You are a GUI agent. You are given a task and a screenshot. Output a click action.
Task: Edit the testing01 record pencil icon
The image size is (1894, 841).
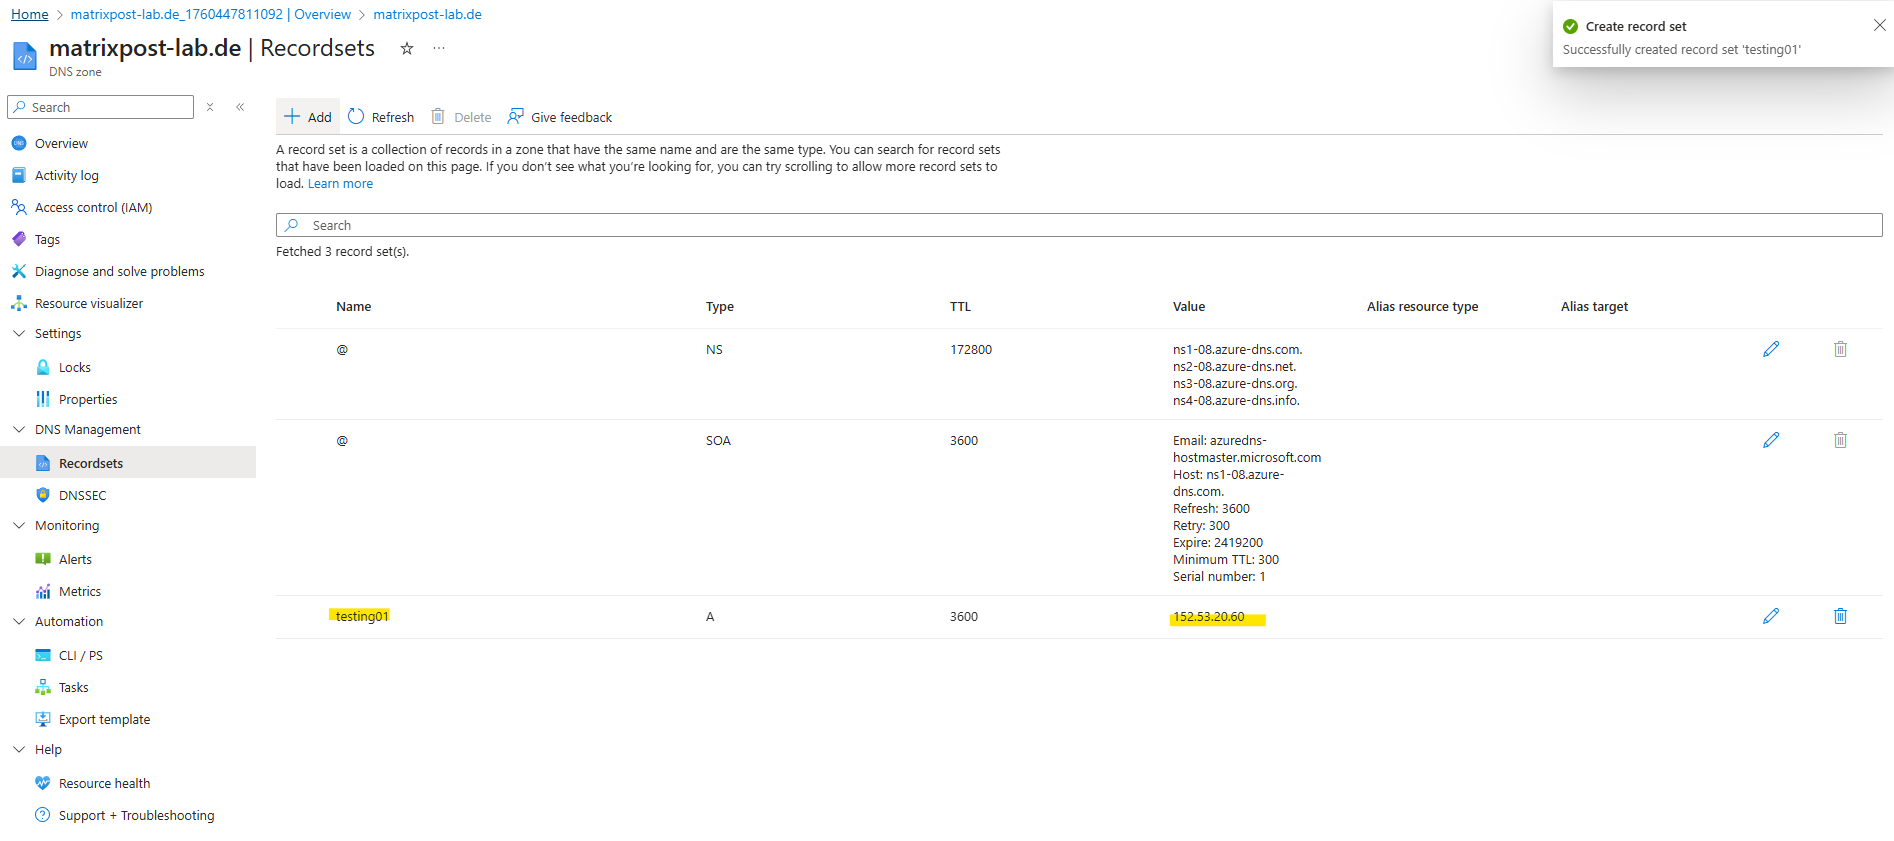tap(1771, 616)
